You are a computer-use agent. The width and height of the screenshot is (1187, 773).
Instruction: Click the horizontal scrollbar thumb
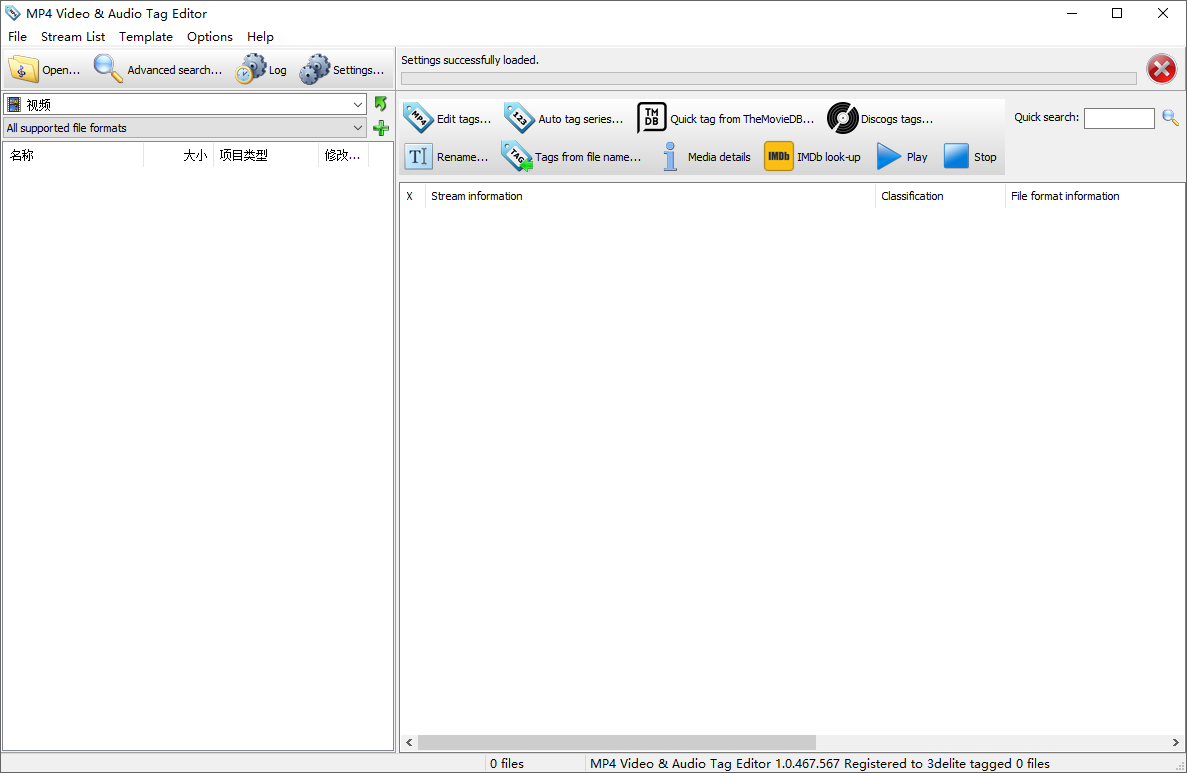617,742
